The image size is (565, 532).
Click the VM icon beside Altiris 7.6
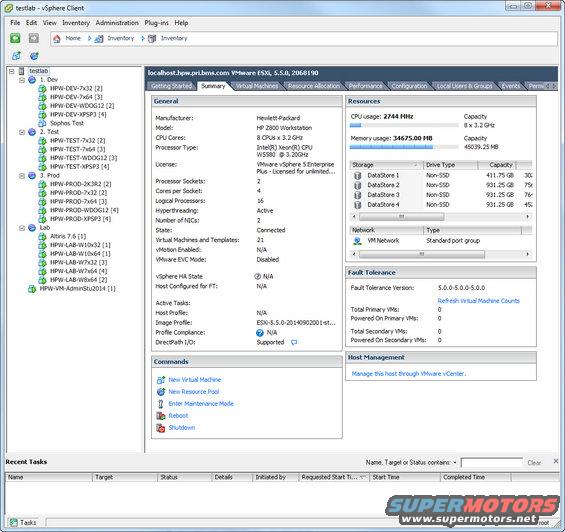(42, 236)
